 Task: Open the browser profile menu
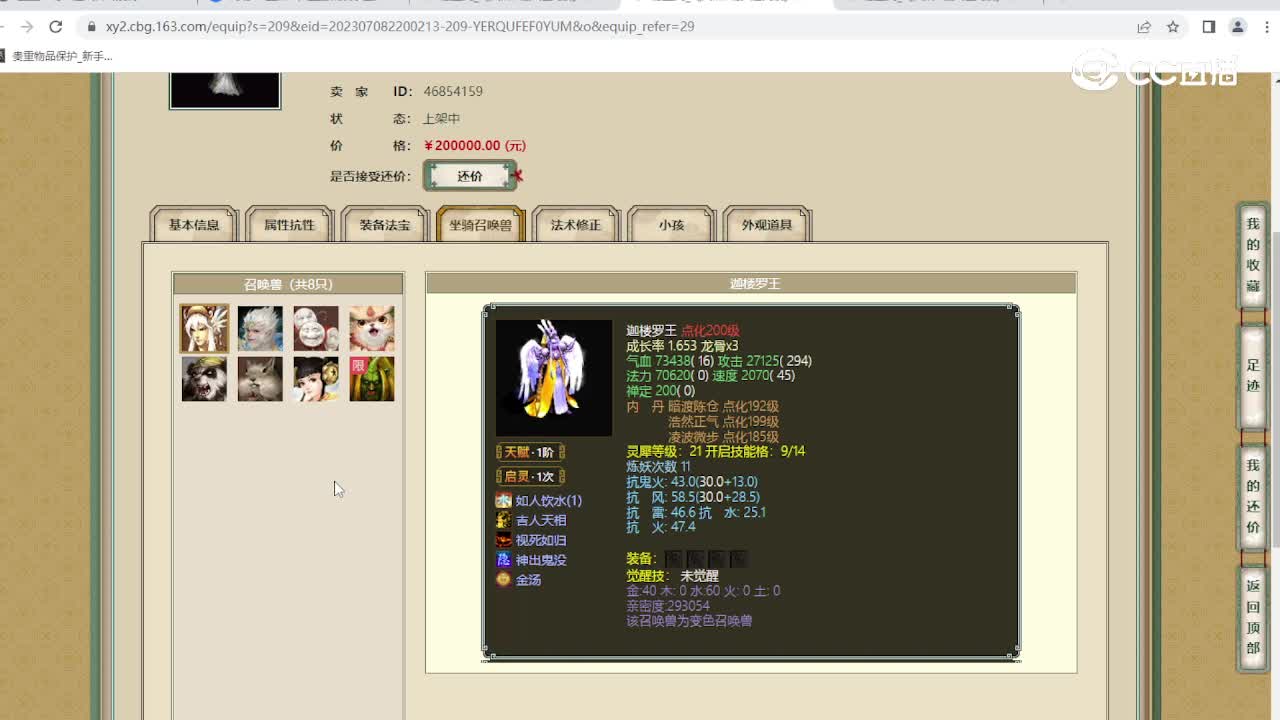1238,27
